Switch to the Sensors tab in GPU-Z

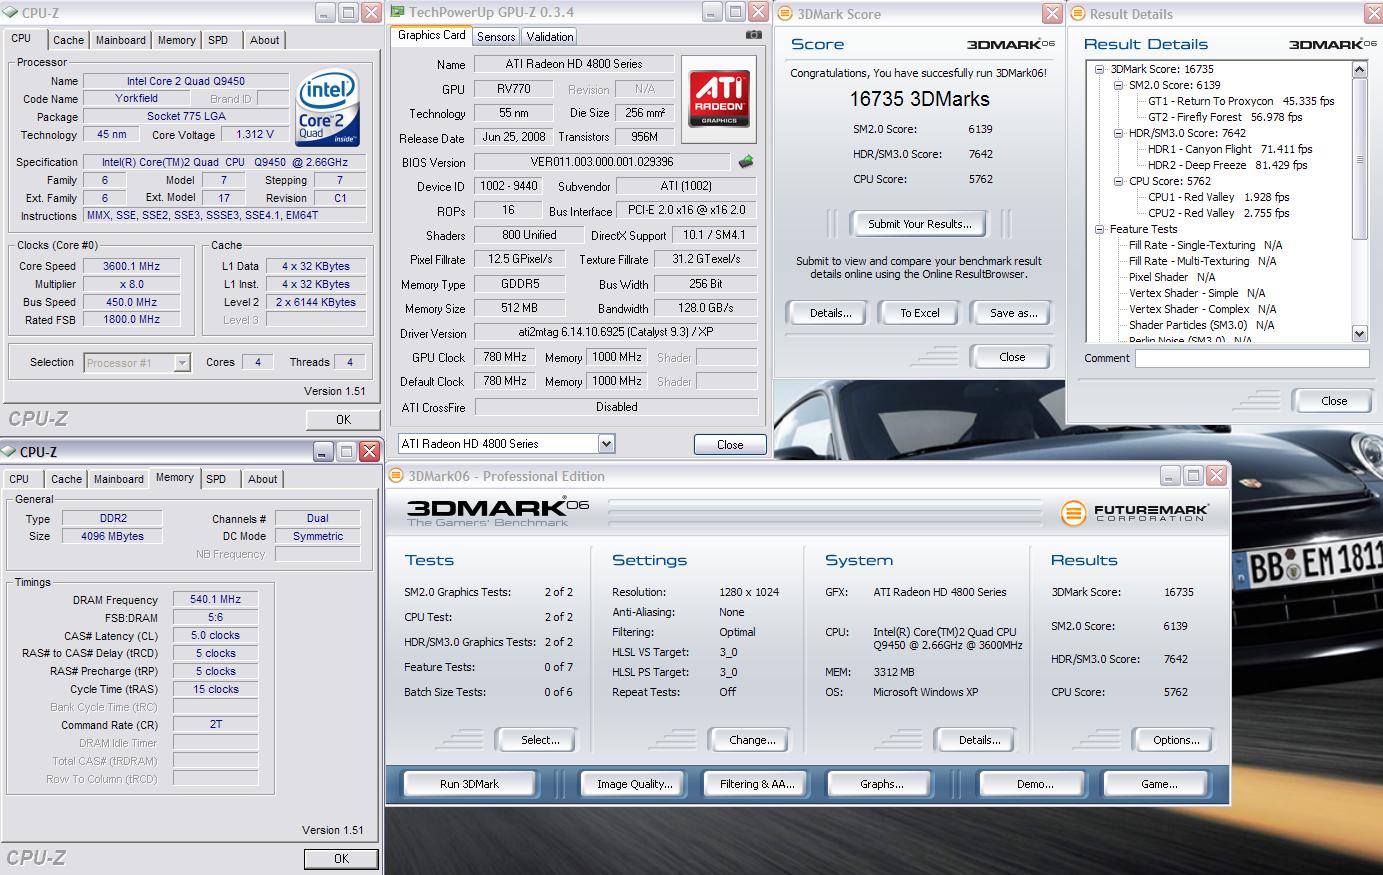click(x=496, y=37)
